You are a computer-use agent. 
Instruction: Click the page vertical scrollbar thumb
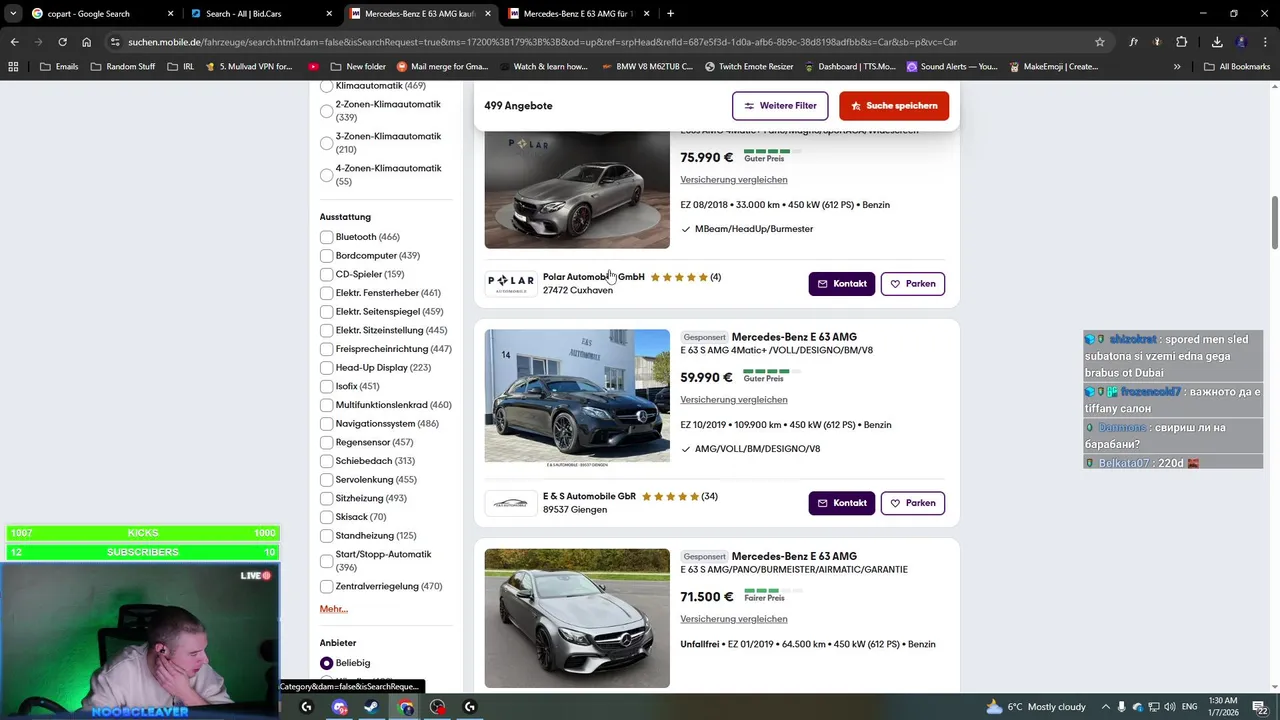pos(1274,223)
